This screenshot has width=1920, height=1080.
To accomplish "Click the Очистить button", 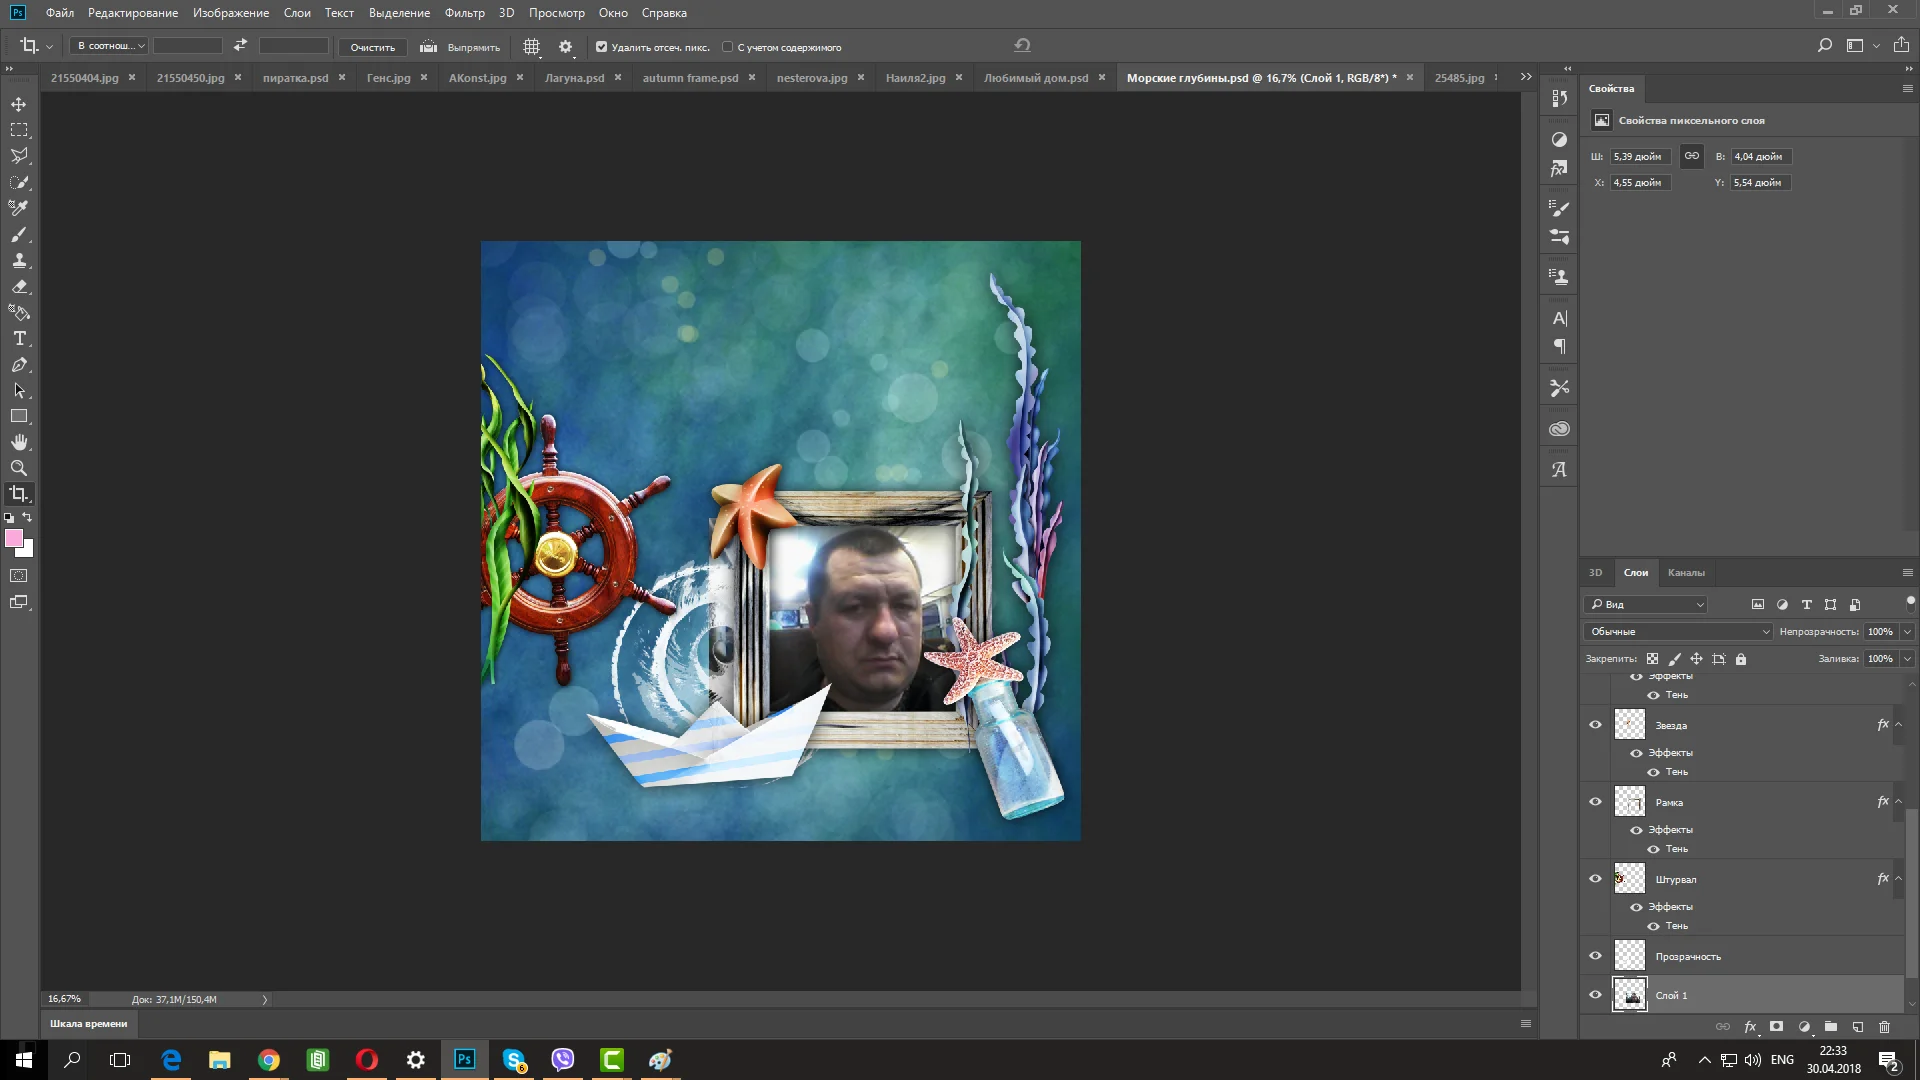I will 372,47.
